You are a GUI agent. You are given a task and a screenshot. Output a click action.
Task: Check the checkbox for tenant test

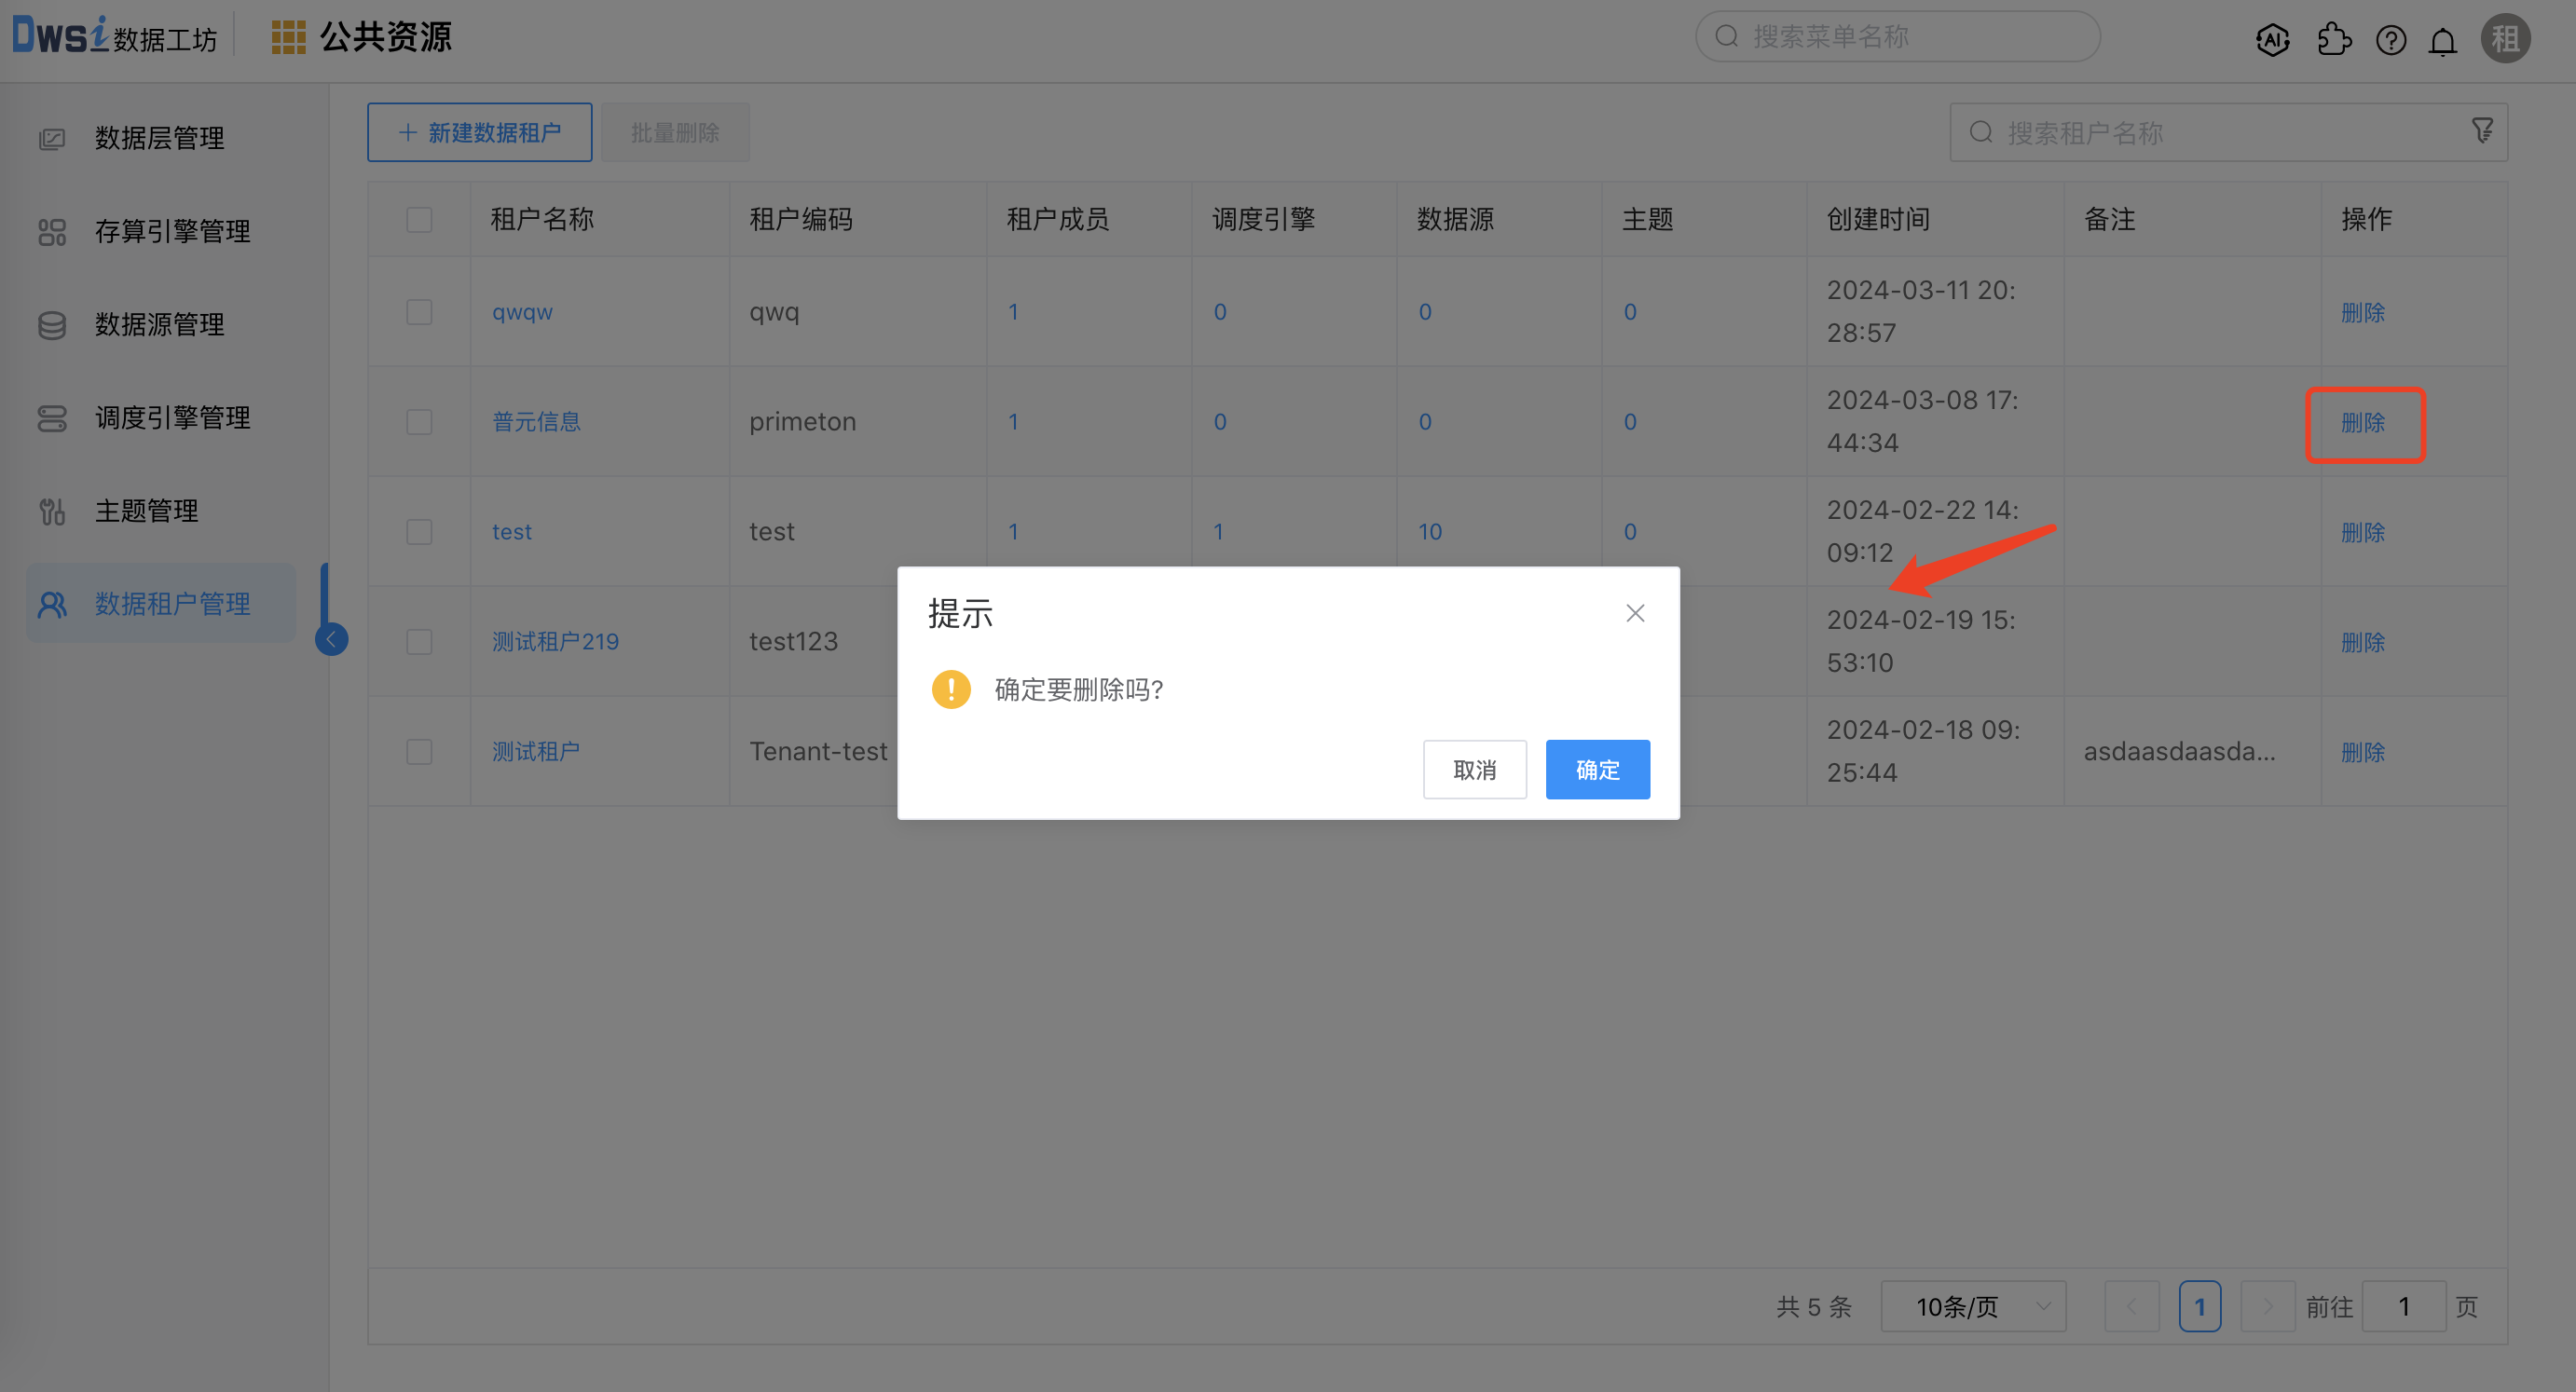[419, 531]
